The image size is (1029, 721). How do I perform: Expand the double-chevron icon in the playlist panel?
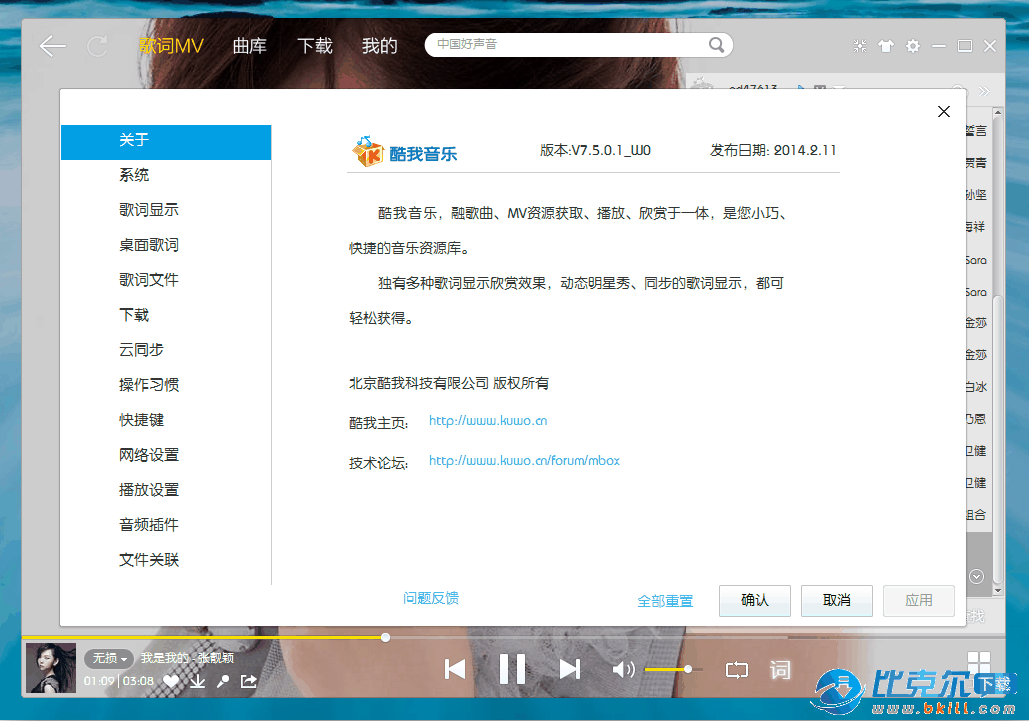(x=984, y=91)
